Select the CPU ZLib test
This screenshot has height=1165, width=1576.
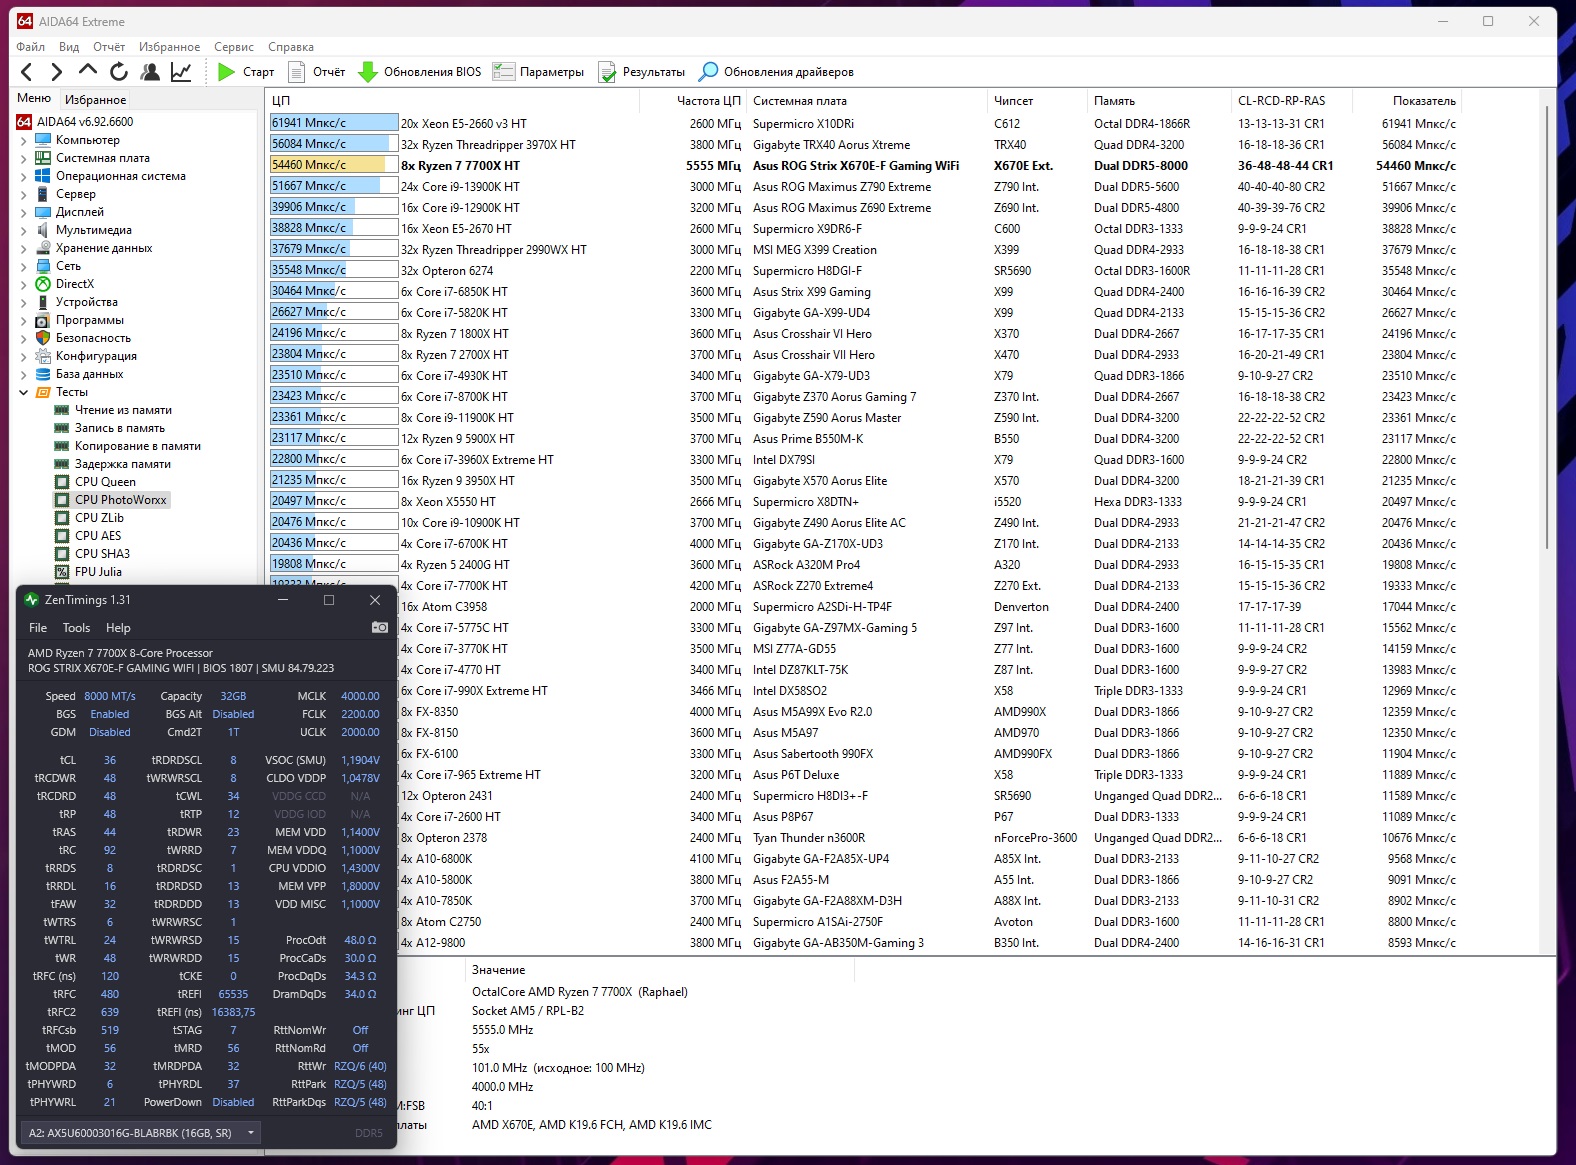(99, 518)
